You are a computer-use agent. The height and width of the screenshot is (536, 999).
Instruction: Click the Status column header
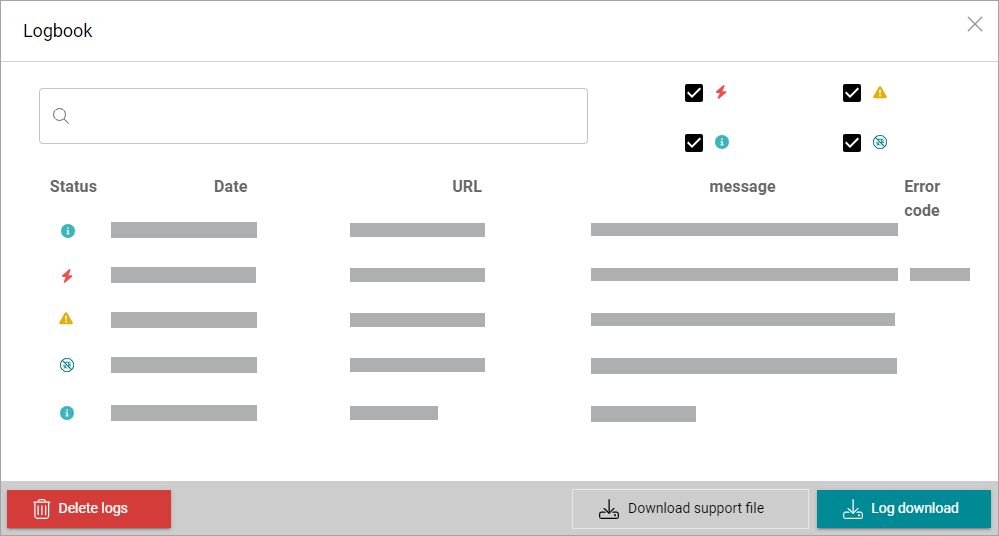73,186
